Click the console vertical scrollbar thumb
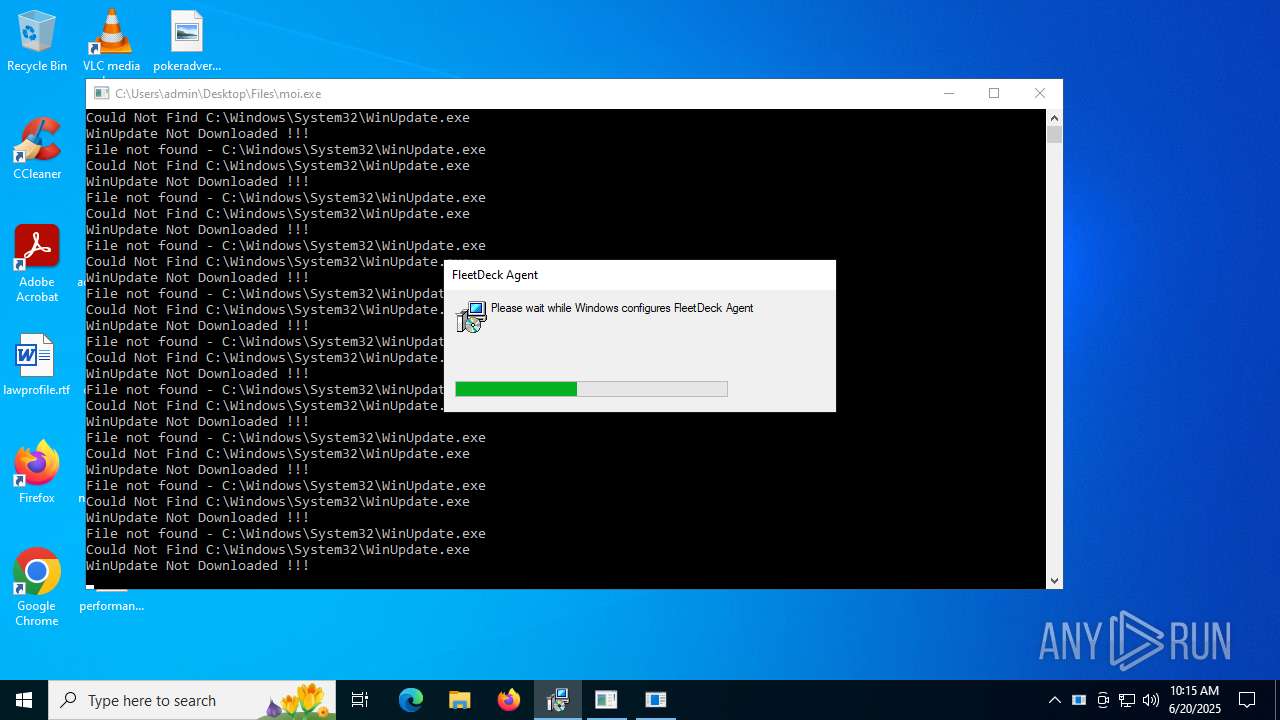1280x720 pixels. click(1054, 134)
